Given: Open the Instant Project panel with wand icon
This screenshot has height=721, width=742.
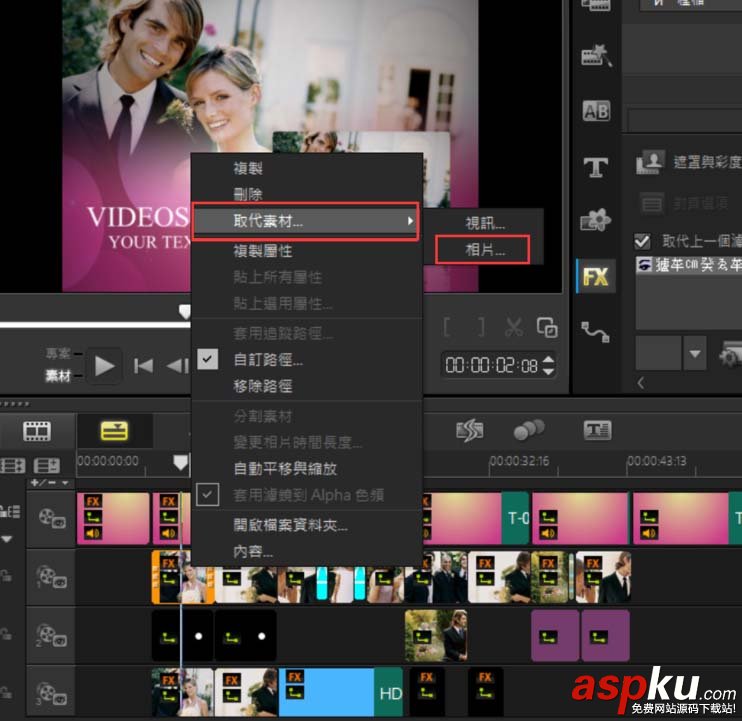Looking at the screenshot, I should (x=596, y=56).
